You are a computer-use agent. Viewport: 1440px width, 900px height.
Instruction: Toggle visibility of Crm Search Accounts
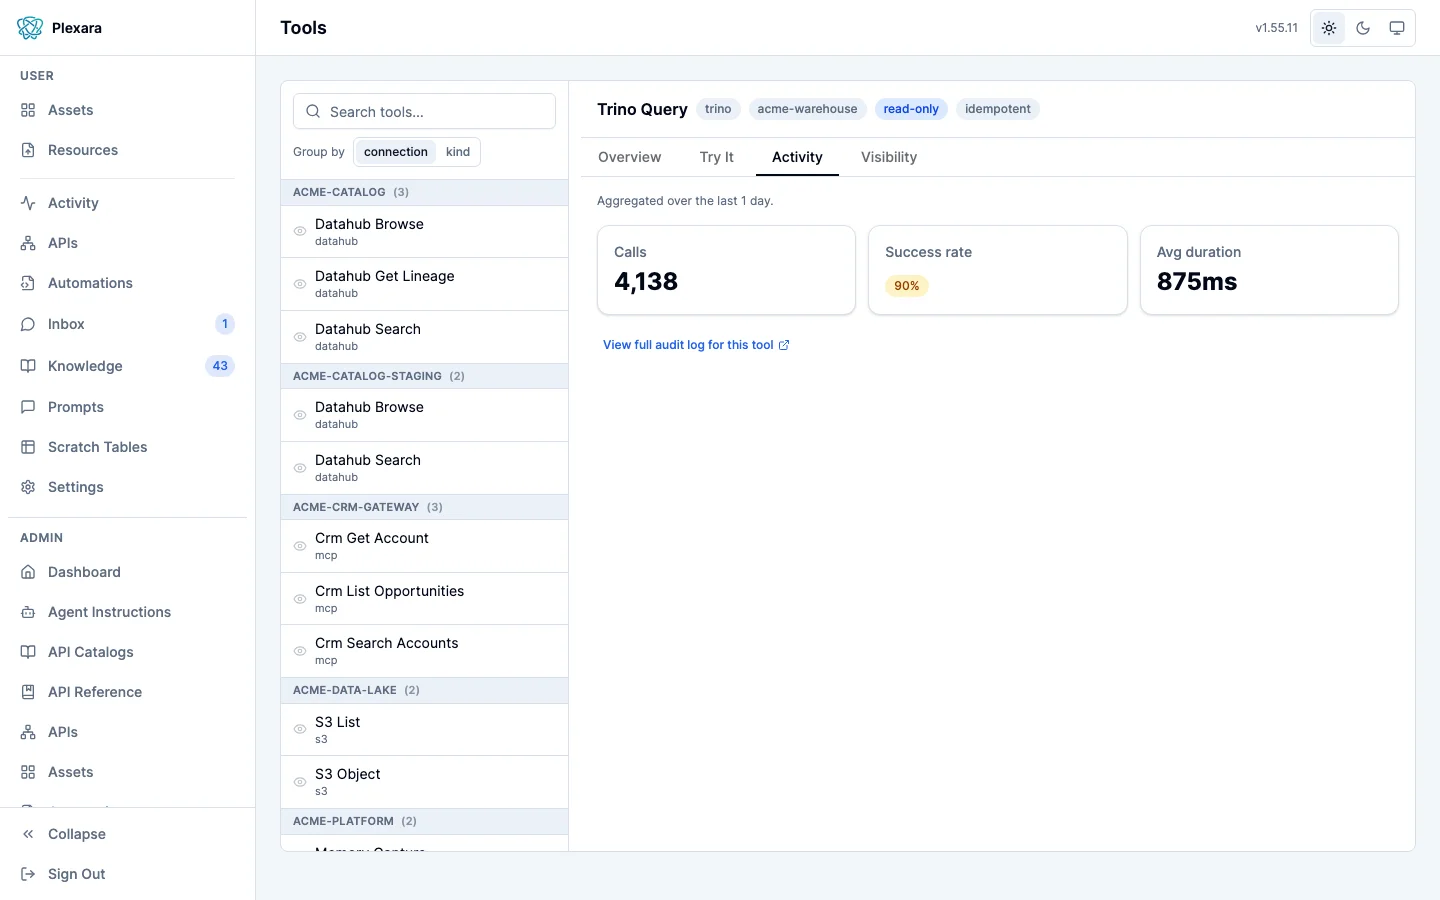pyautogui.click(x=300, y=651)
